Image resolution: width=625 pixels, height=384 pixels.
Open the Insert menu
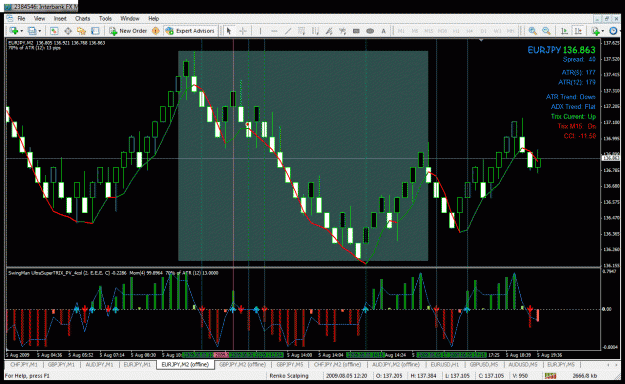(x=60, y=18)
